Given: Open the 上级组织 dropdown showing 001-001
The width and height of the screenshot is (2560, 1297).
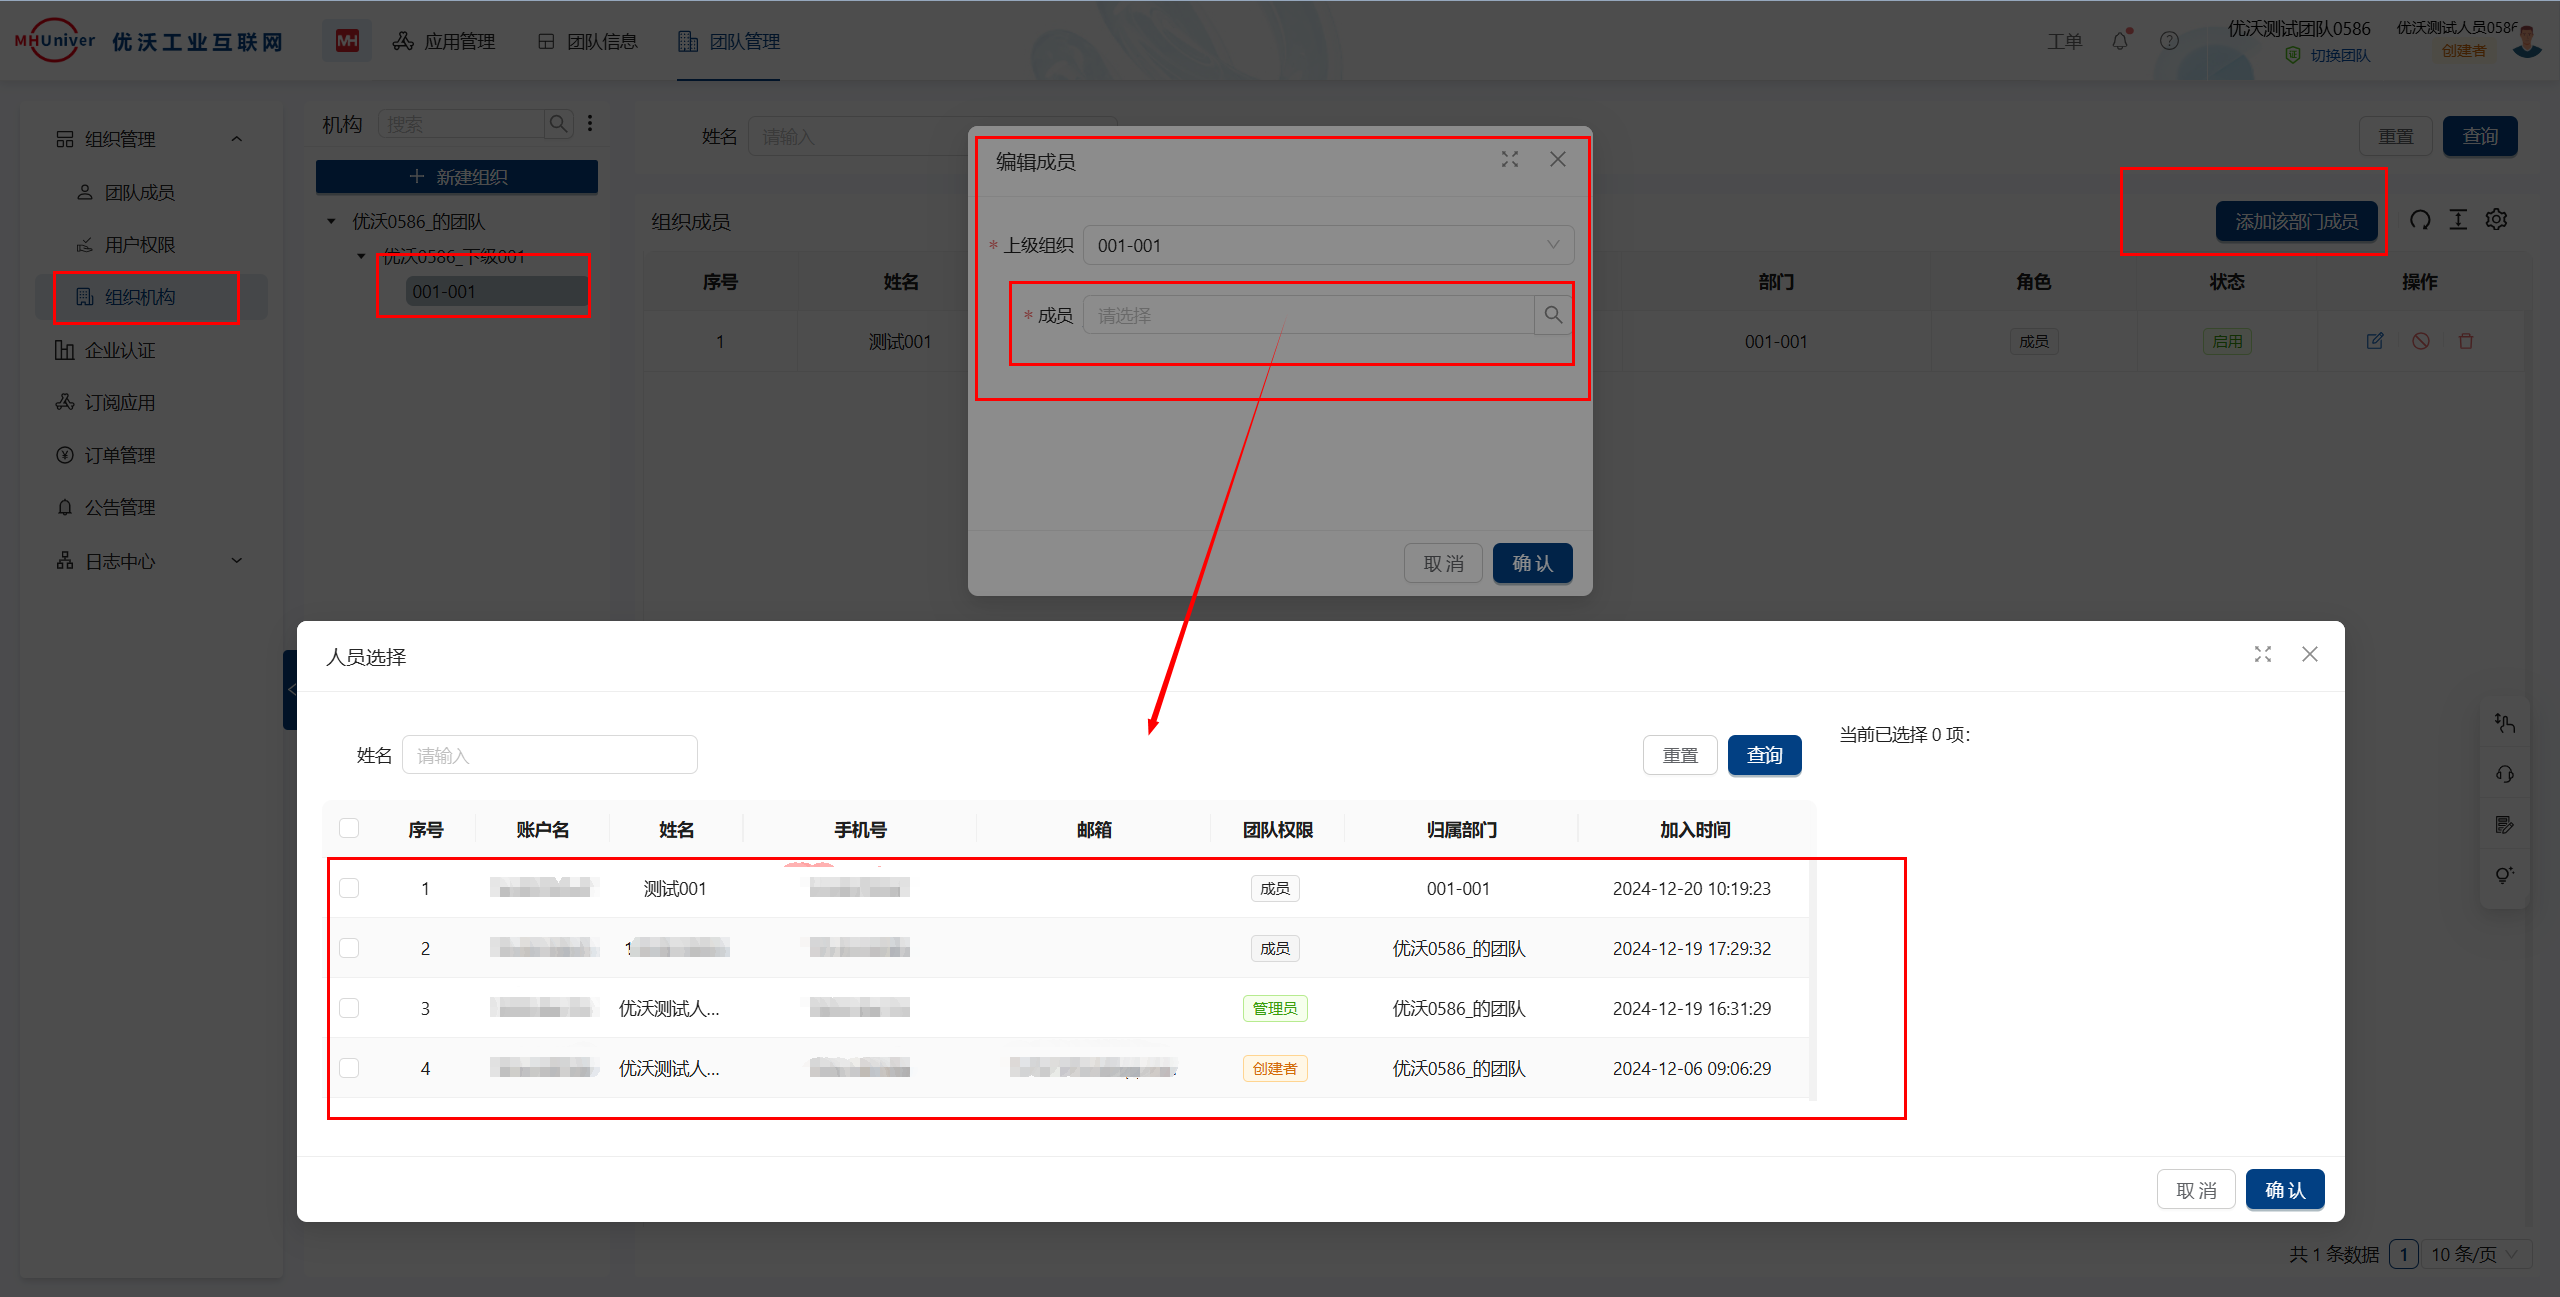Looking at the screenshot, I should (1327, 245).
